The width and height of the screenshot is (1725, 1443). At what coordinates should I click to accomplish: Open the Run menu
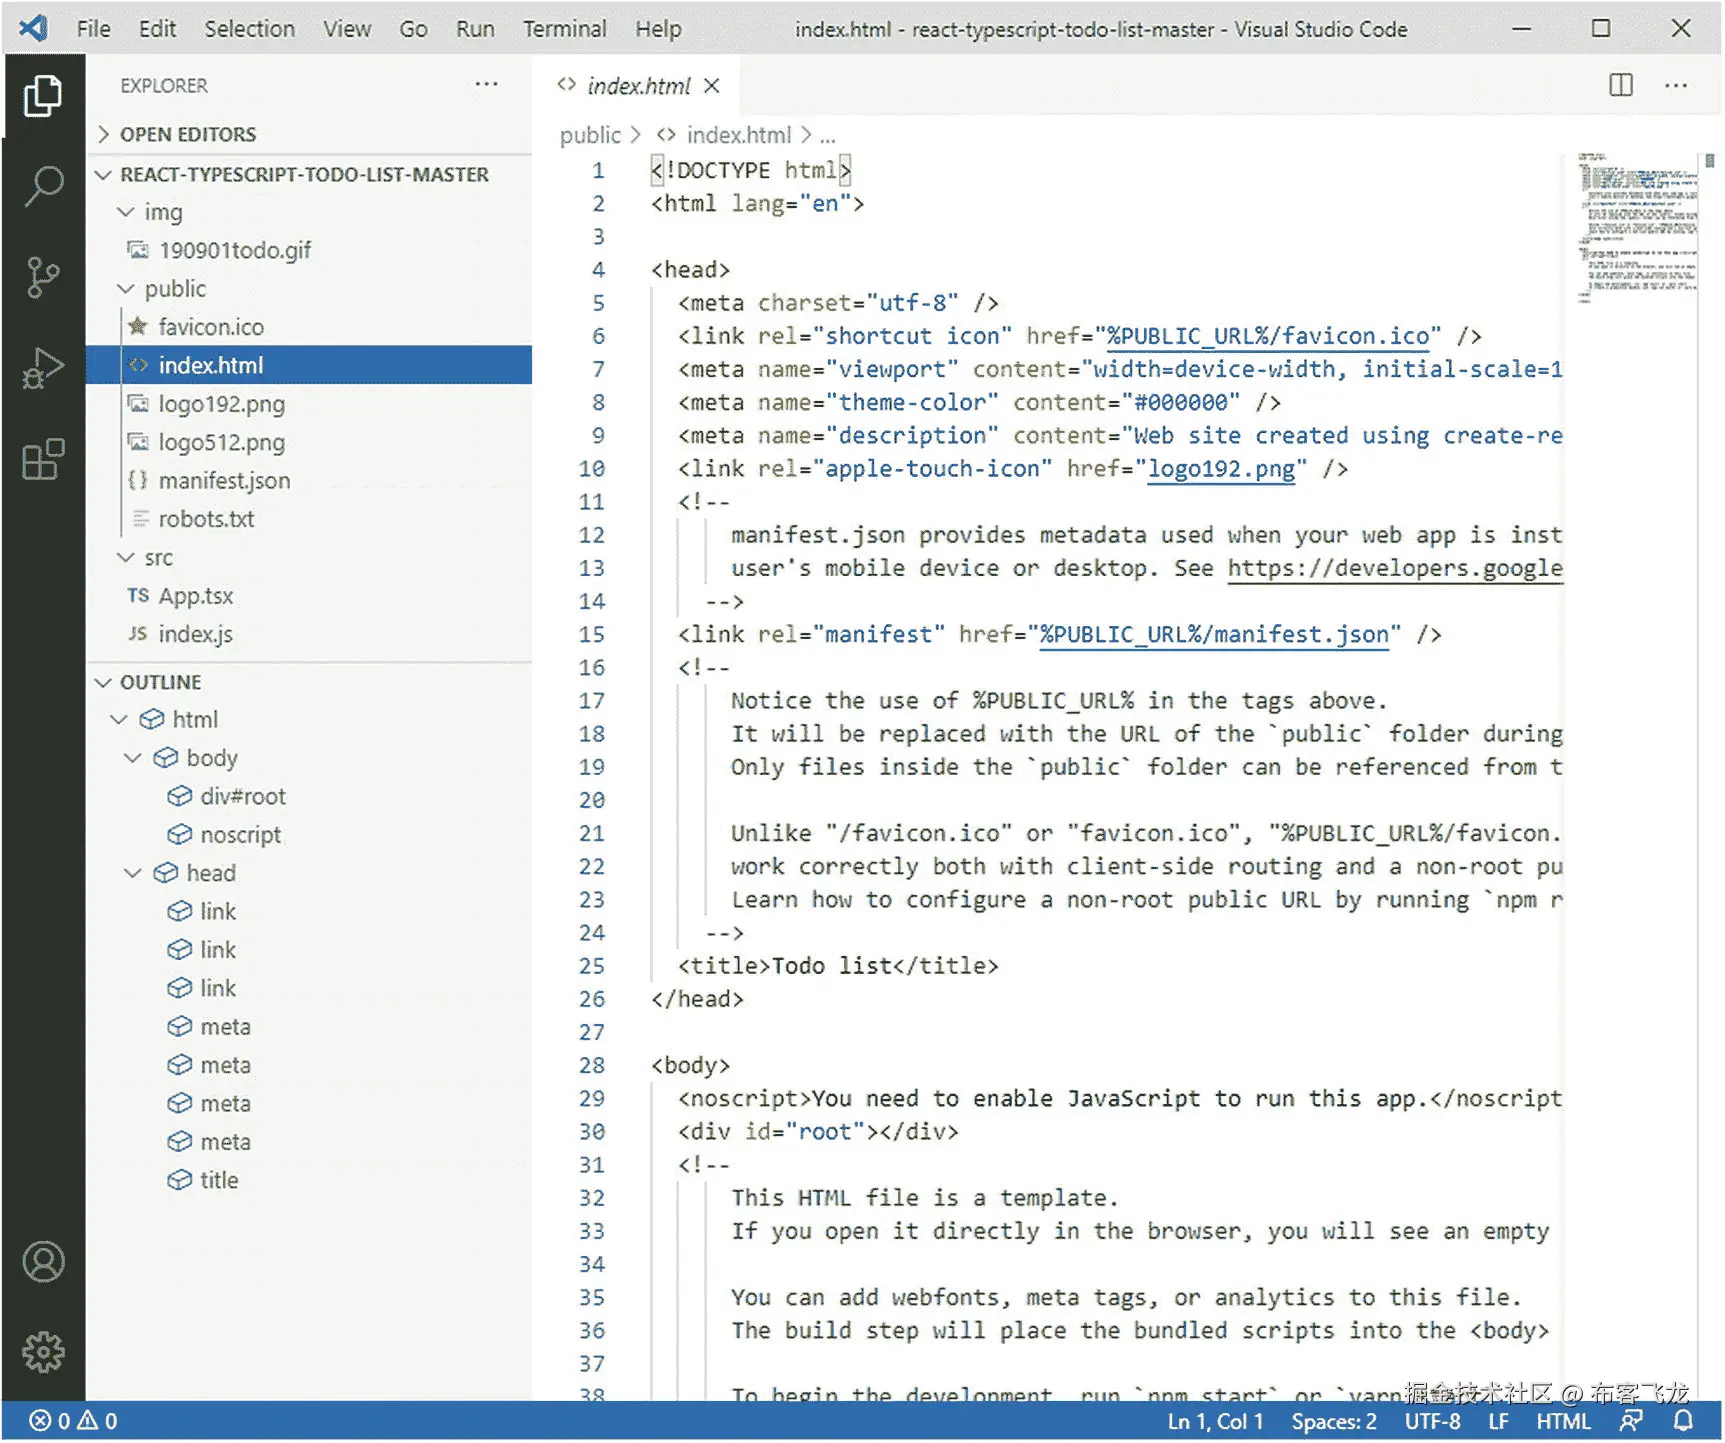coord(475,29)
